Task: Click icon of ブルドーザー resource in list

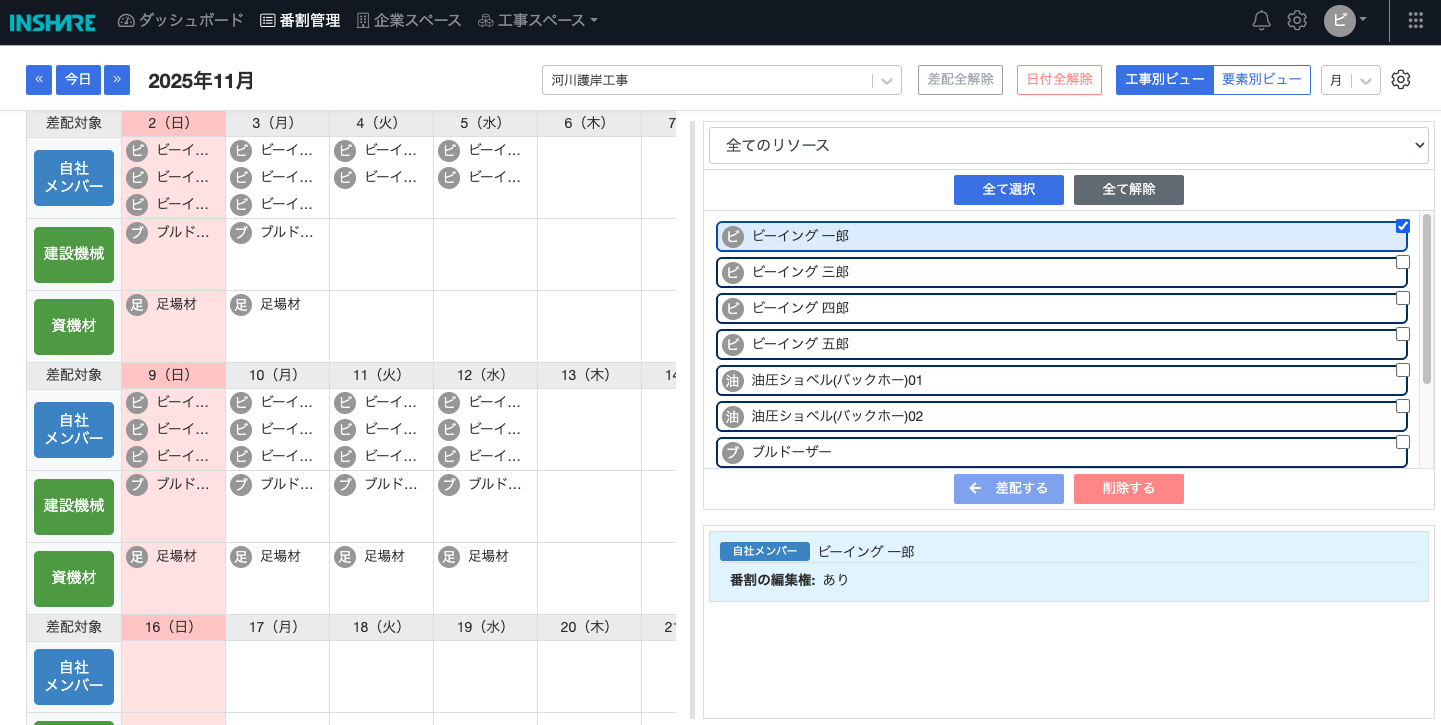Action: 733,452
